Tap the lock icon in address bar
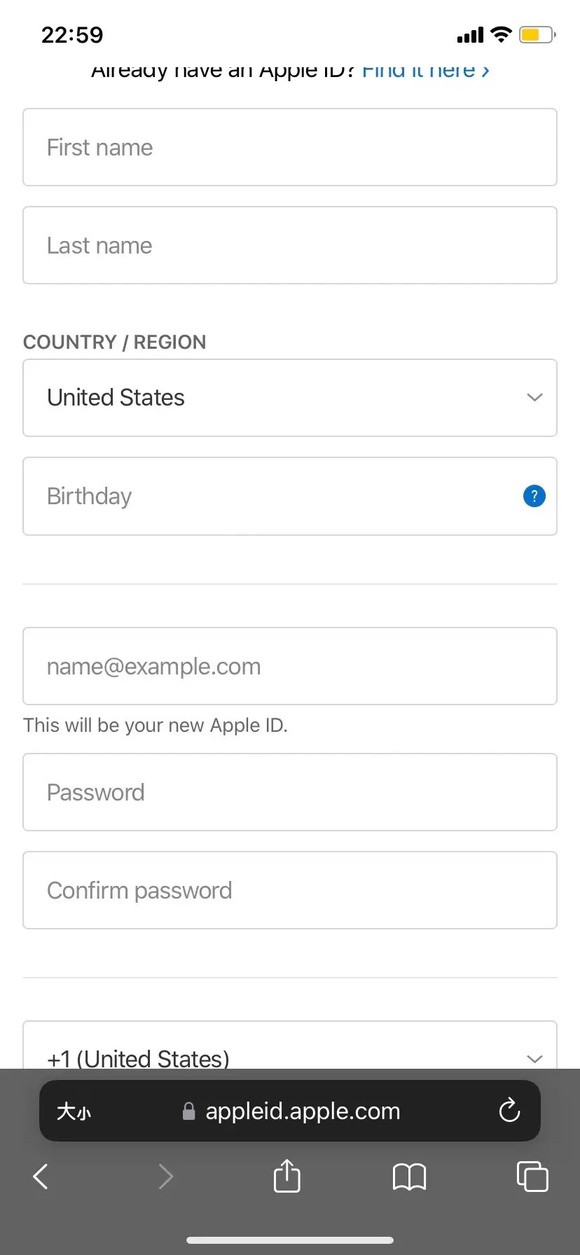580x1255 pixels. click(x=189, y=1111)
